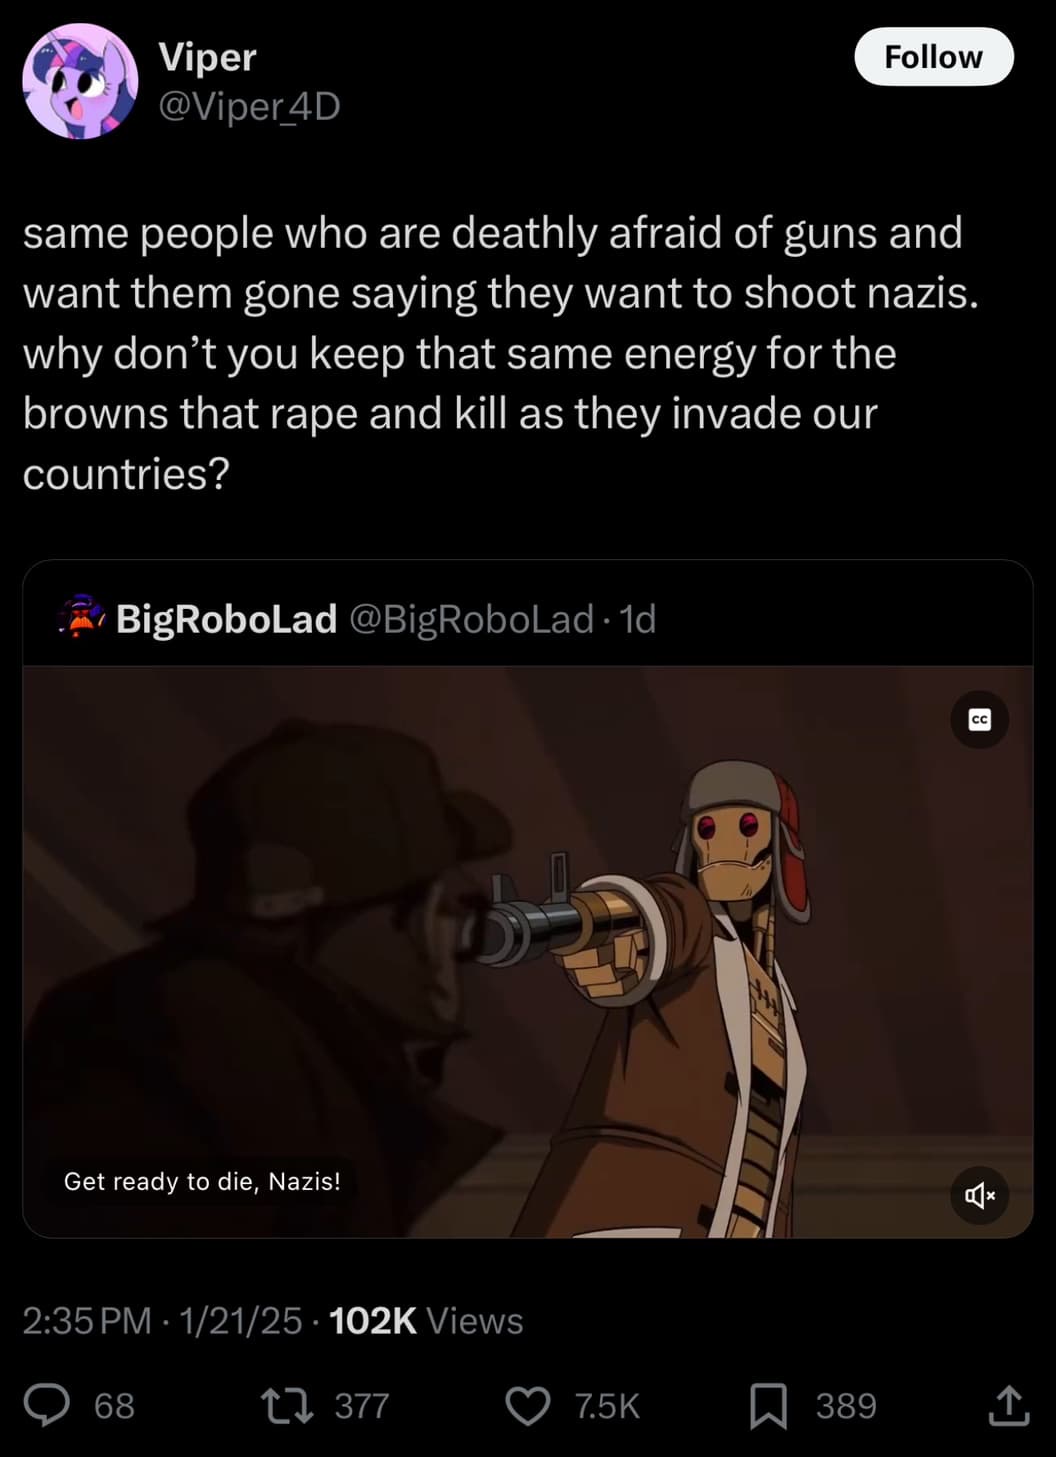The height and width of the screenshot is (1457, 1056).
Task: Open the @Viper_4D handle link
Action: (x=250, y=106)
